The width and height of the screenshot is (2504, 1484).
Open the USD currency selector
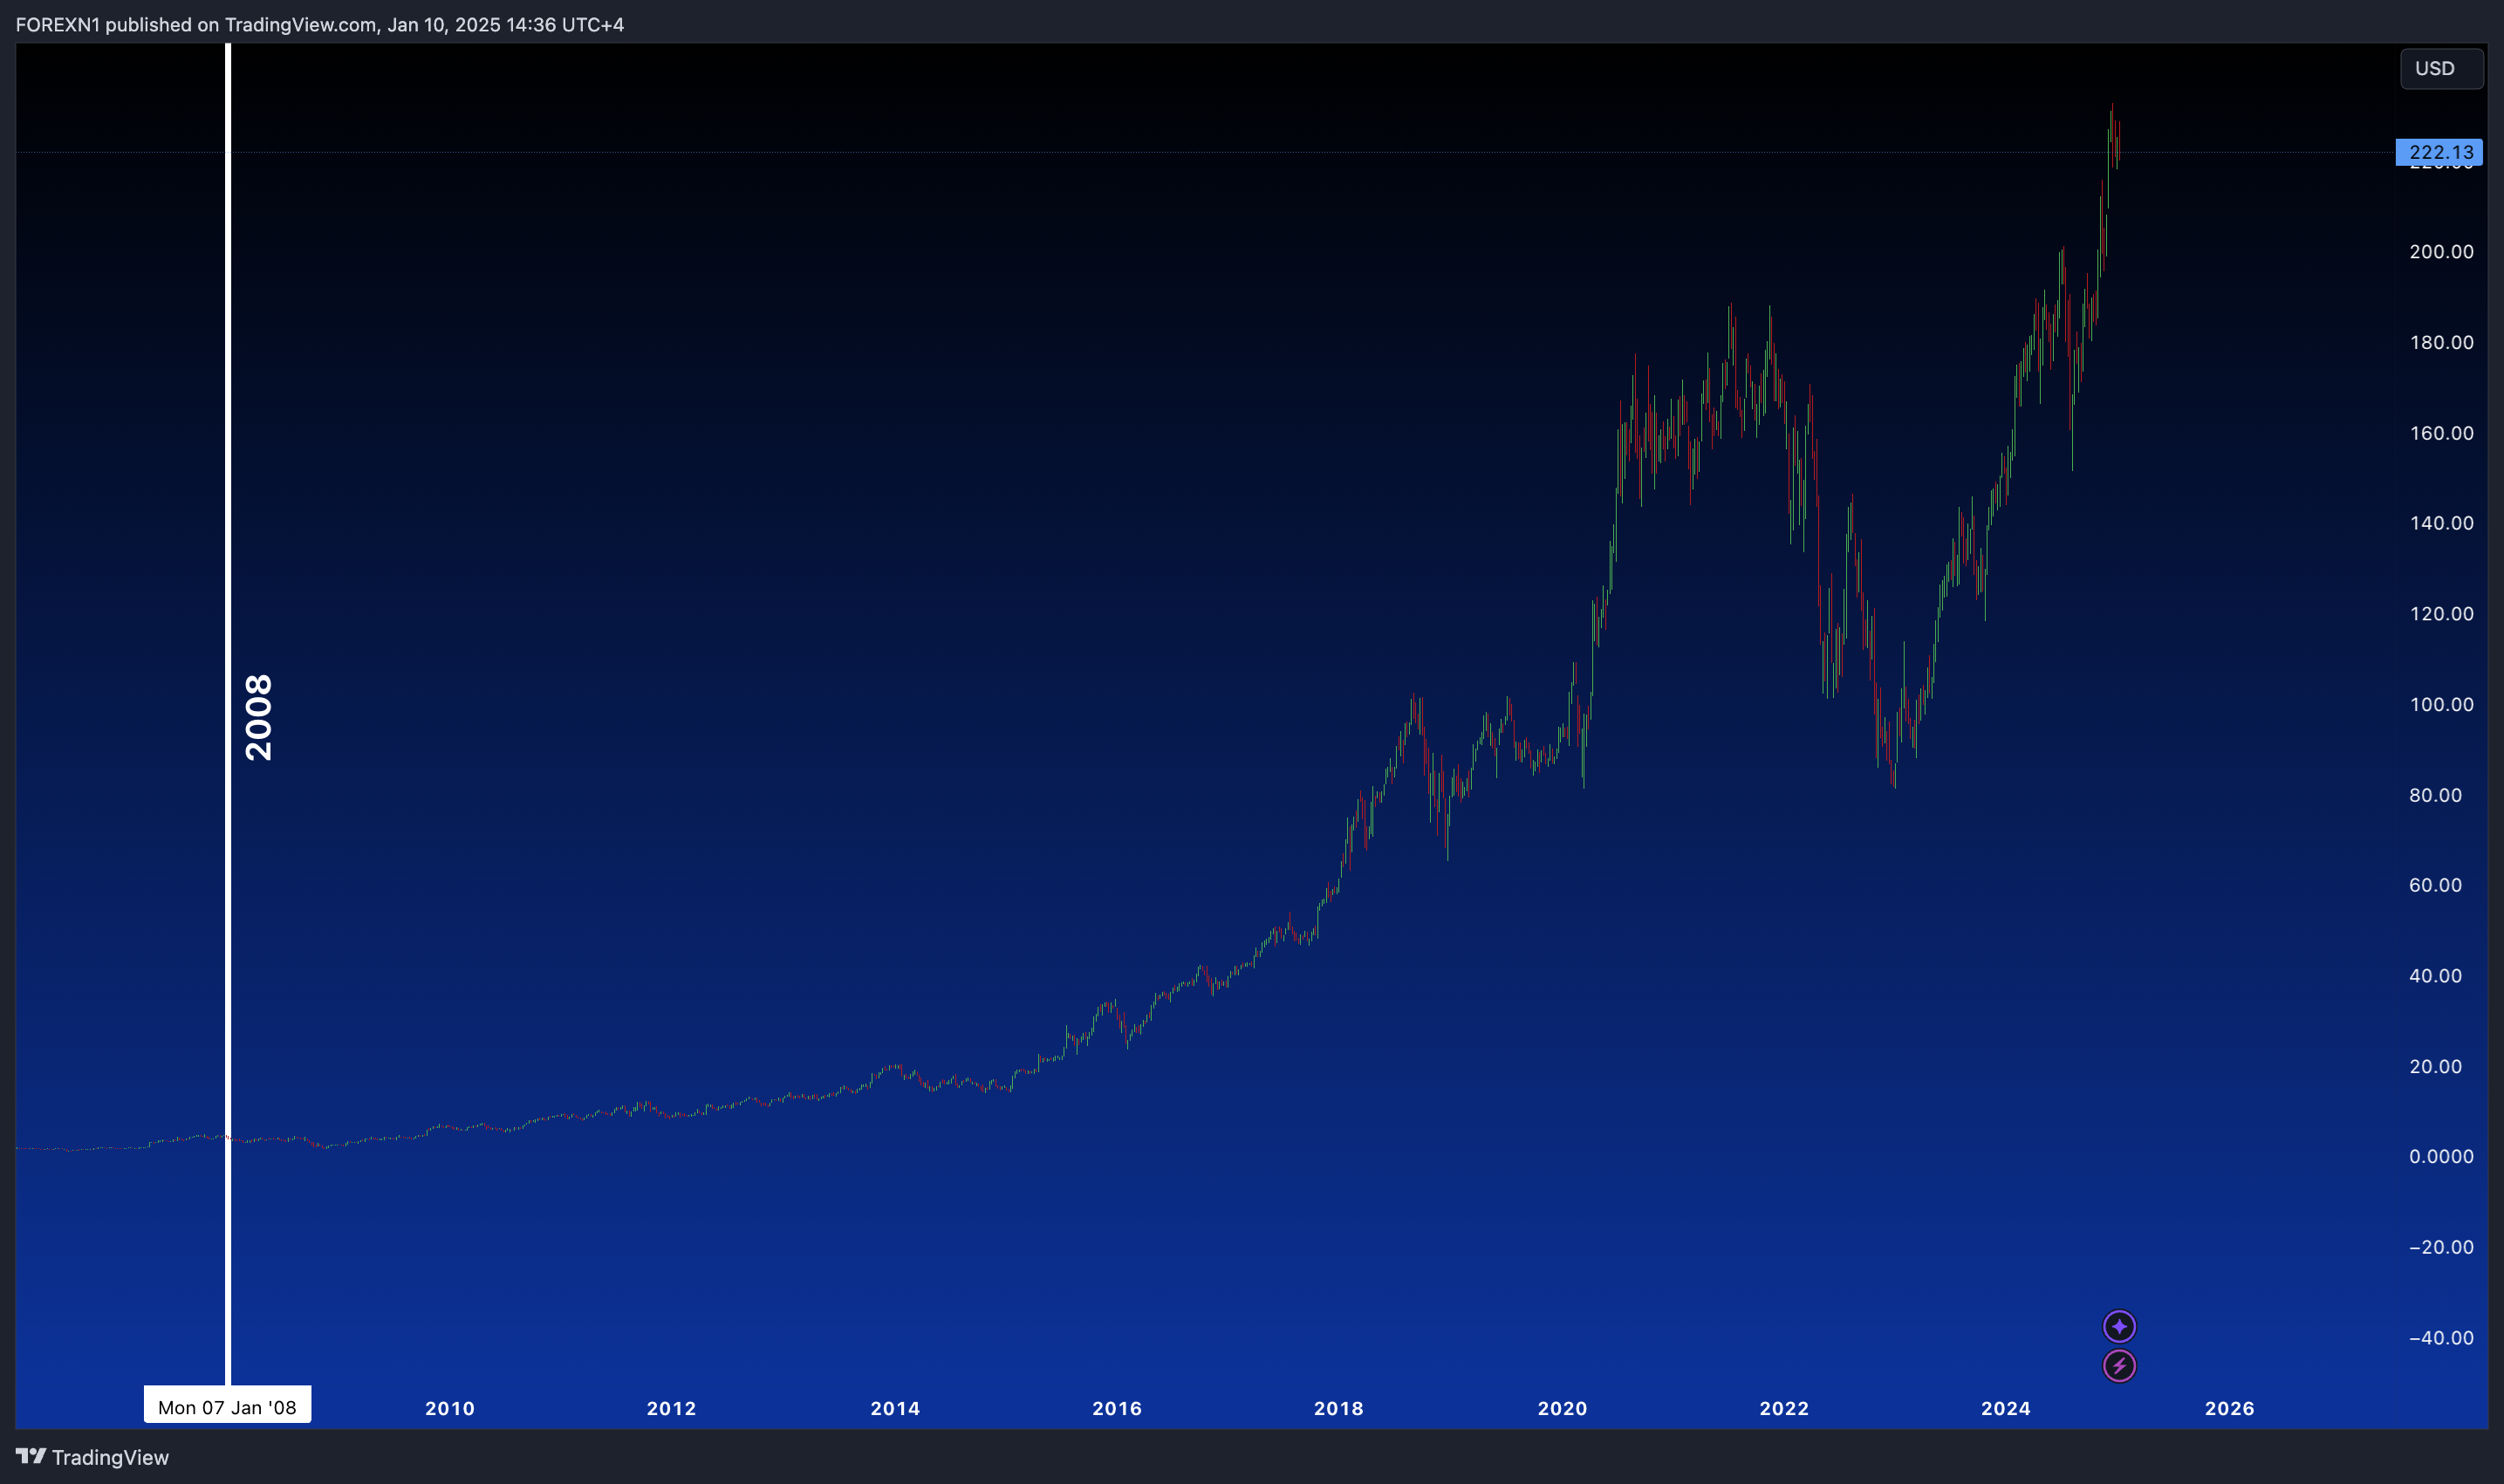click(2441, 68)
